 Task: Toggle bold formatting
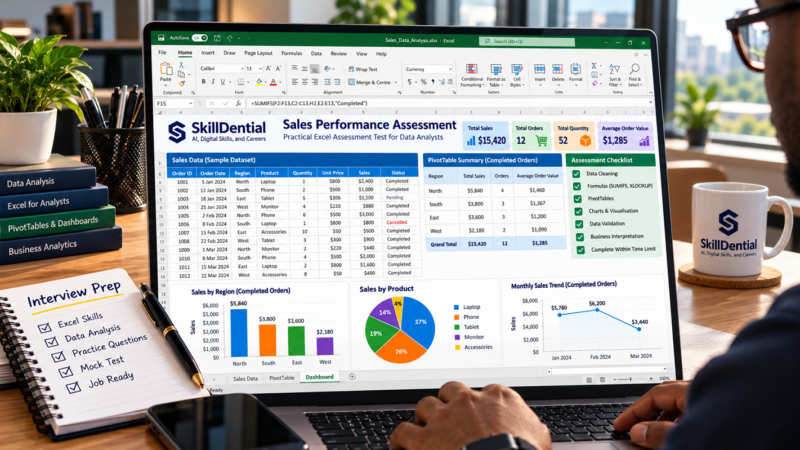[x=204, y=82]
